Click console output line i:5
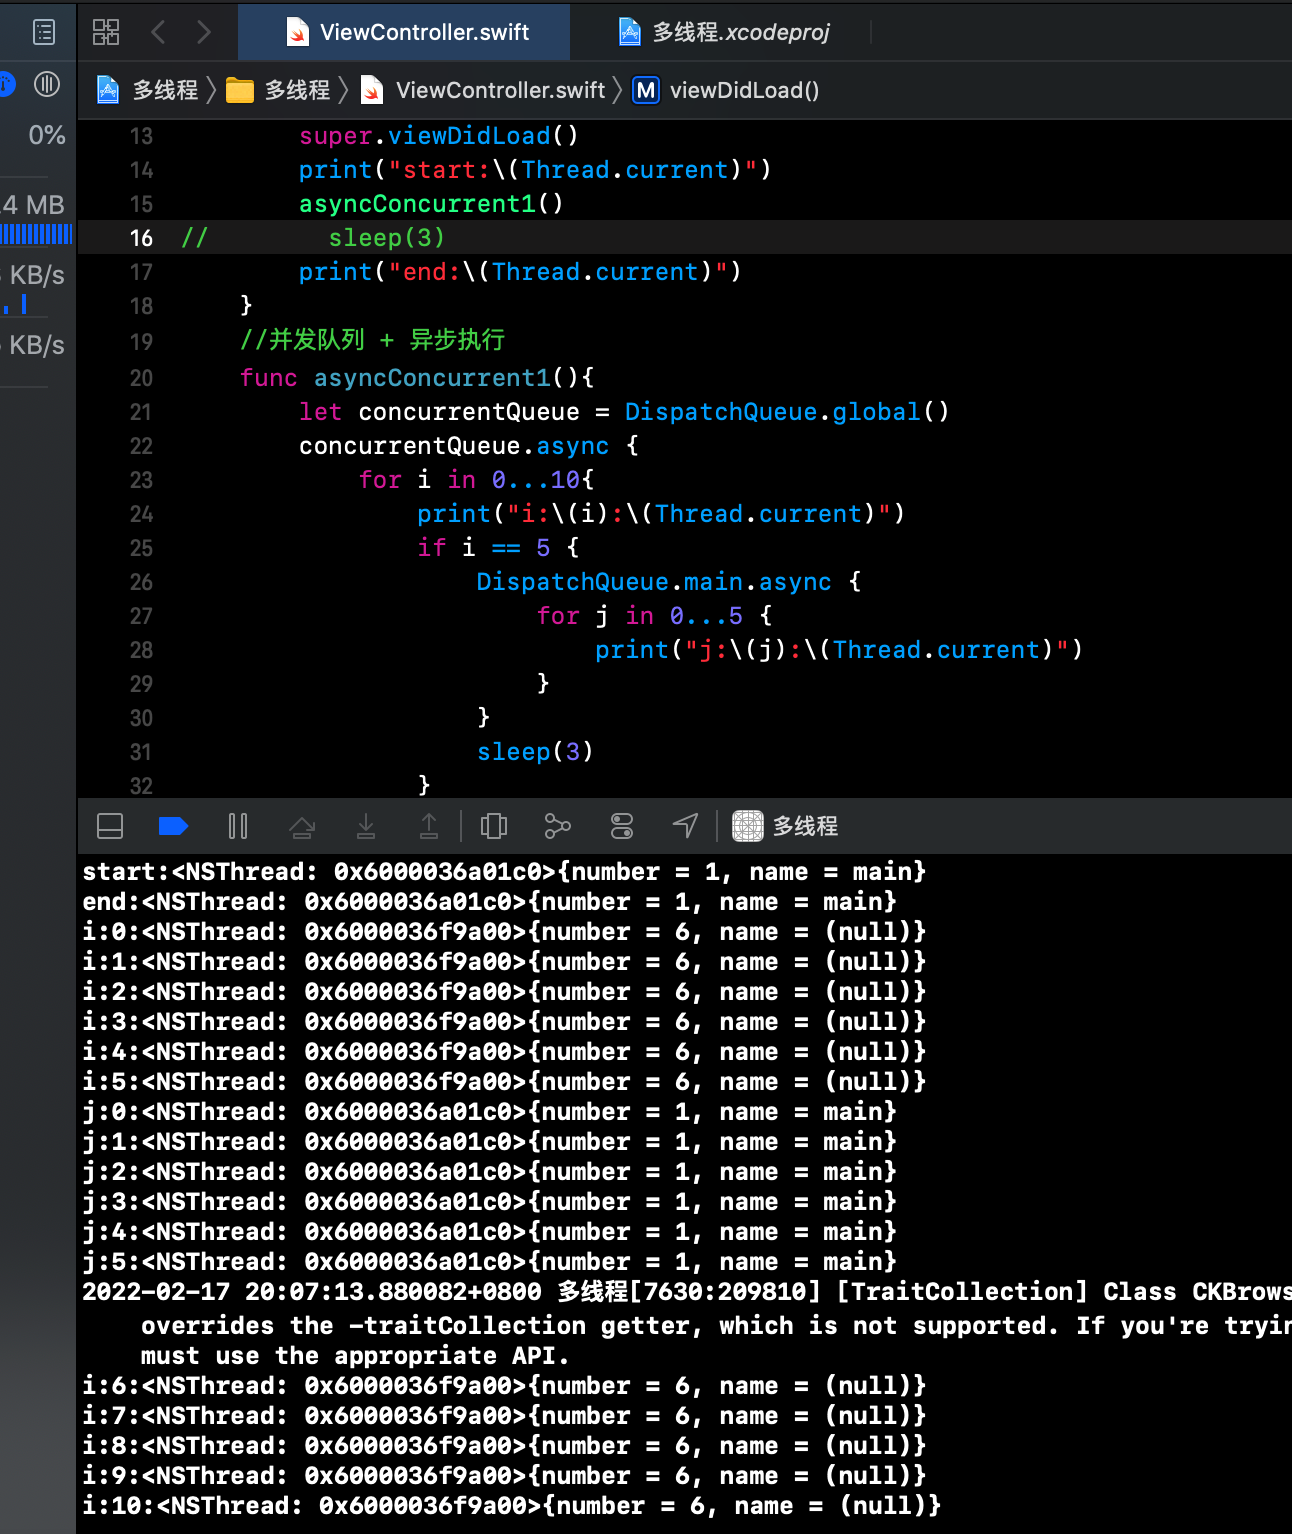 [504, 1082]
